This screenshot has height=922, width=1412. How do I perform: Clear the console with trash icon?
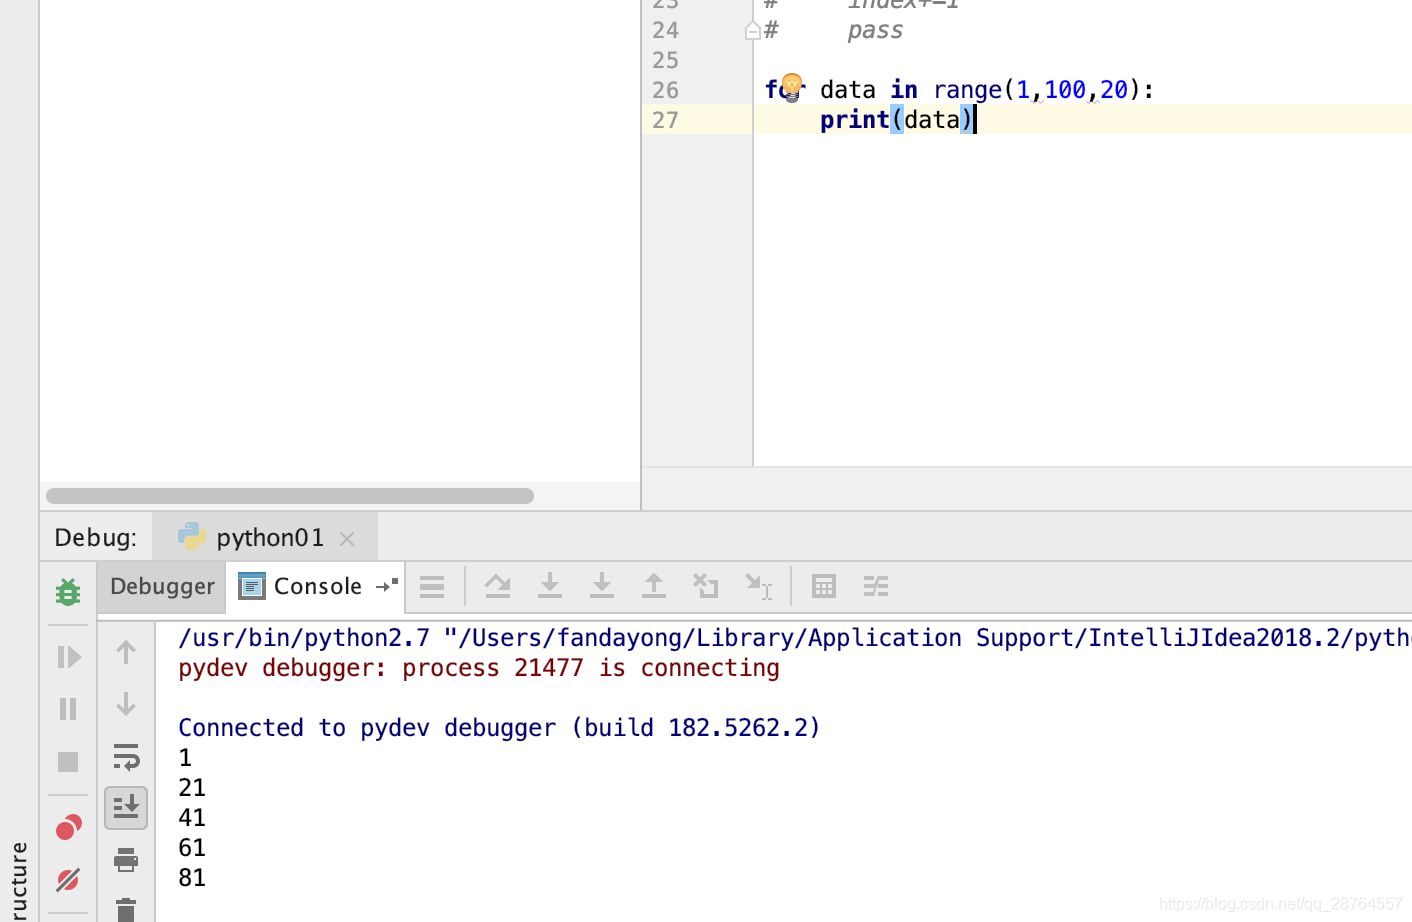point(126,910)
